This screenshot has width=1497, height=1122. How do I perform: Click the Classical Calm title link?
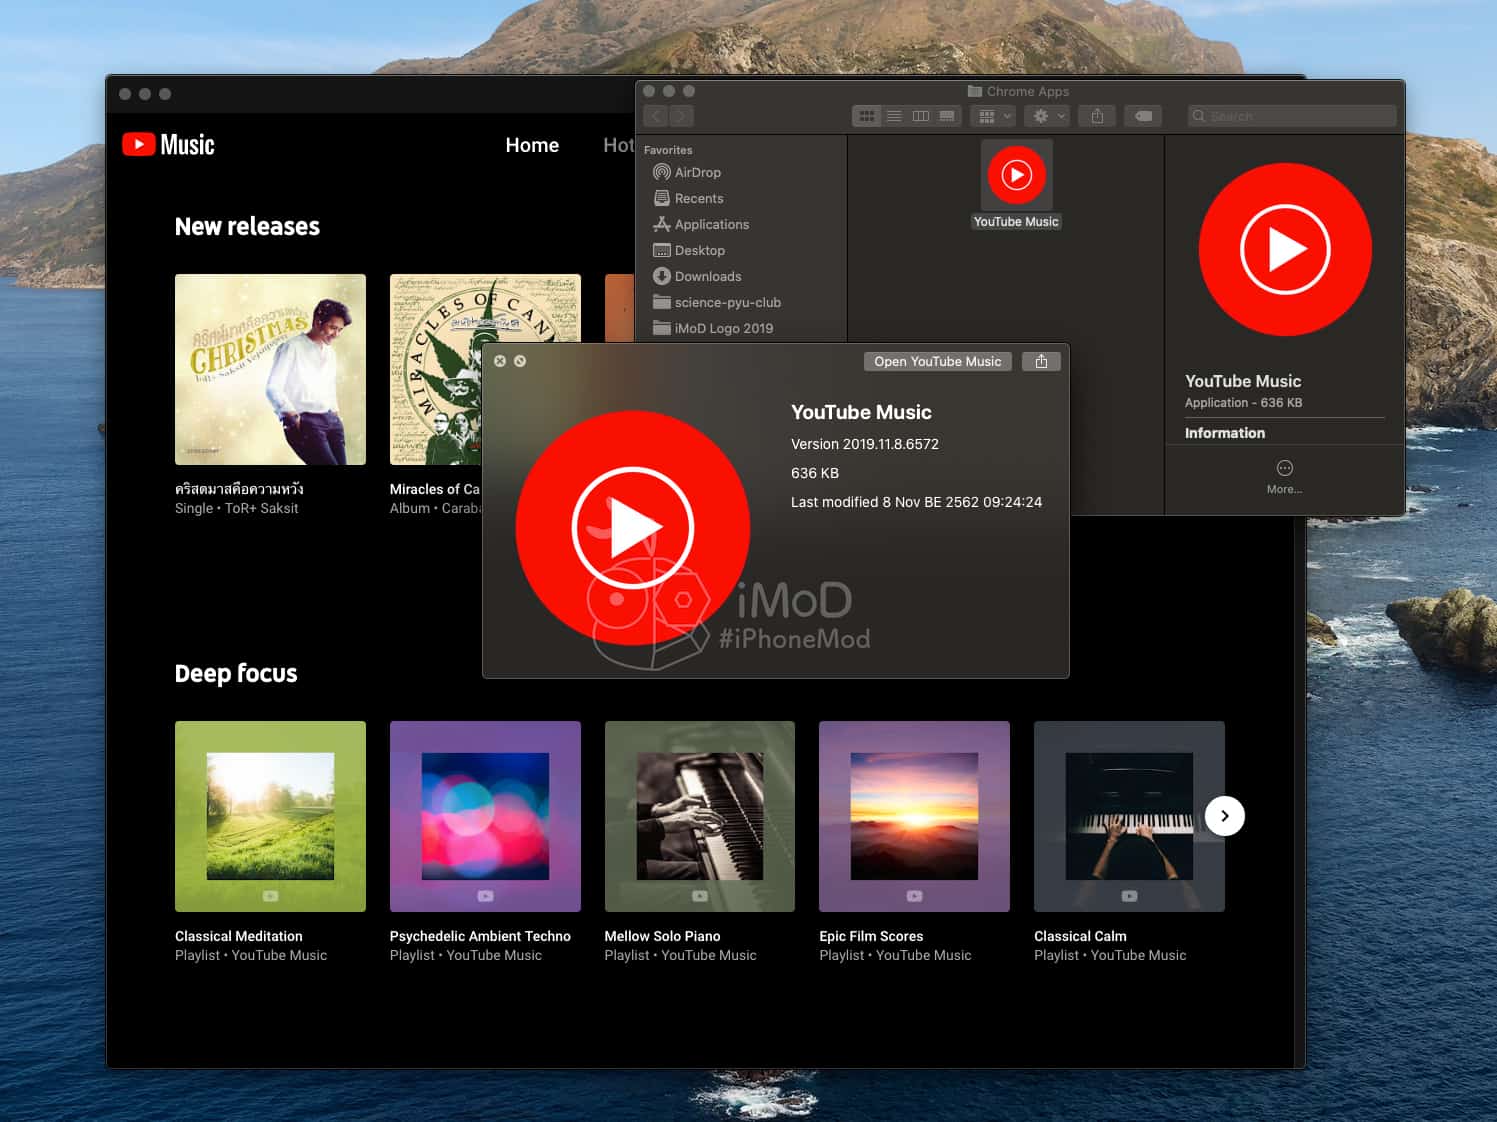[x=1080, y=936]
